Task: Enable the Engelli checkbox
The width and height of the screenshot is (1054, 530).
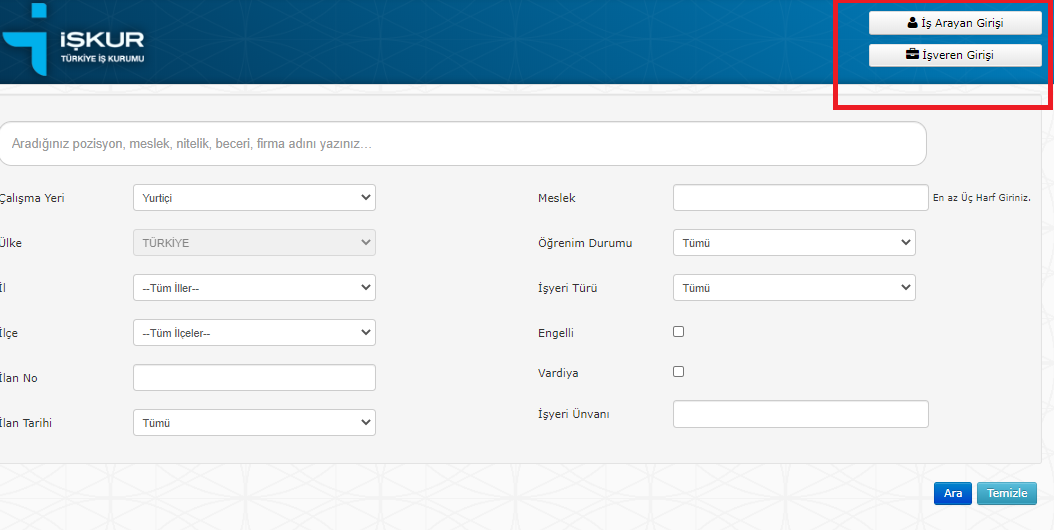Action: 679,332
